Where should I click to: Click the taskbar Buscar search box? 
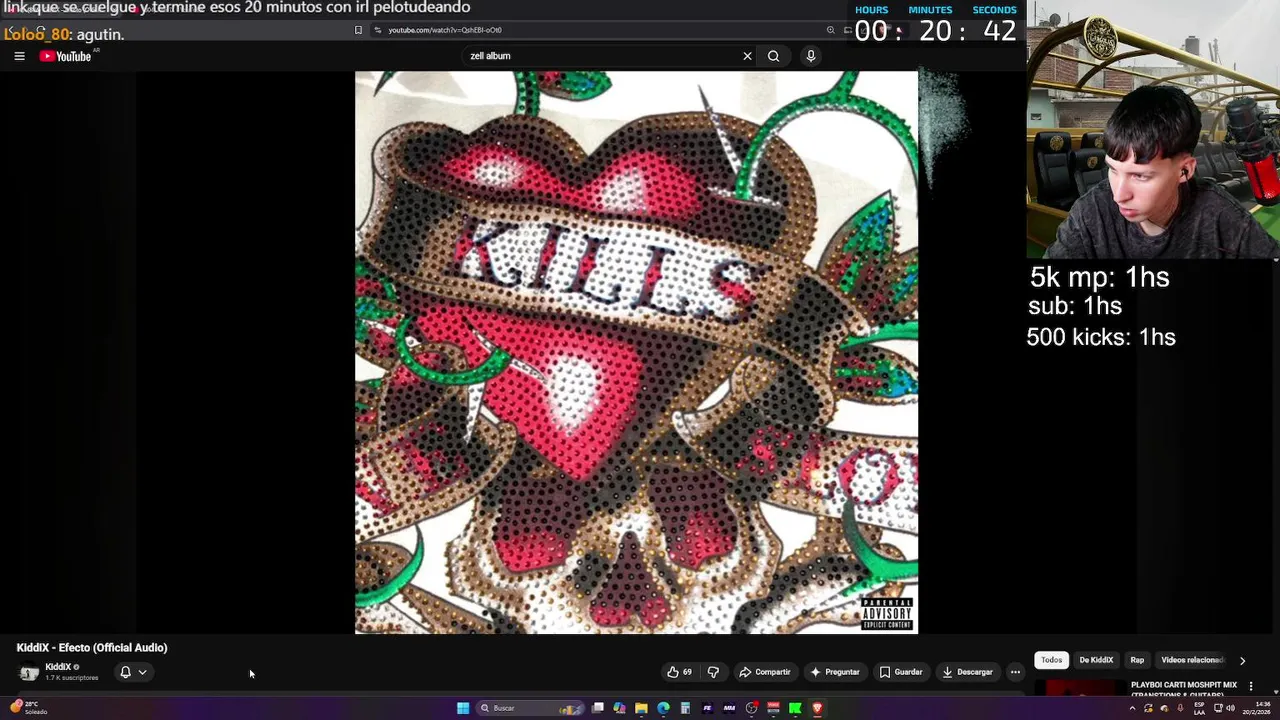[530, 708]
